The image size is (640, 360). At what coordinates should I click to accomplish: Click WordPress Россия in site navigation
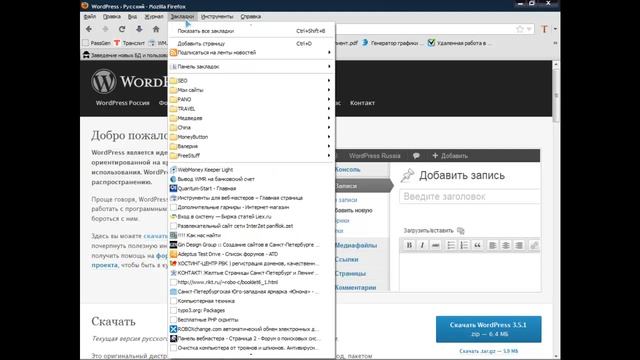pyautogui.click(x=122, y=103)
